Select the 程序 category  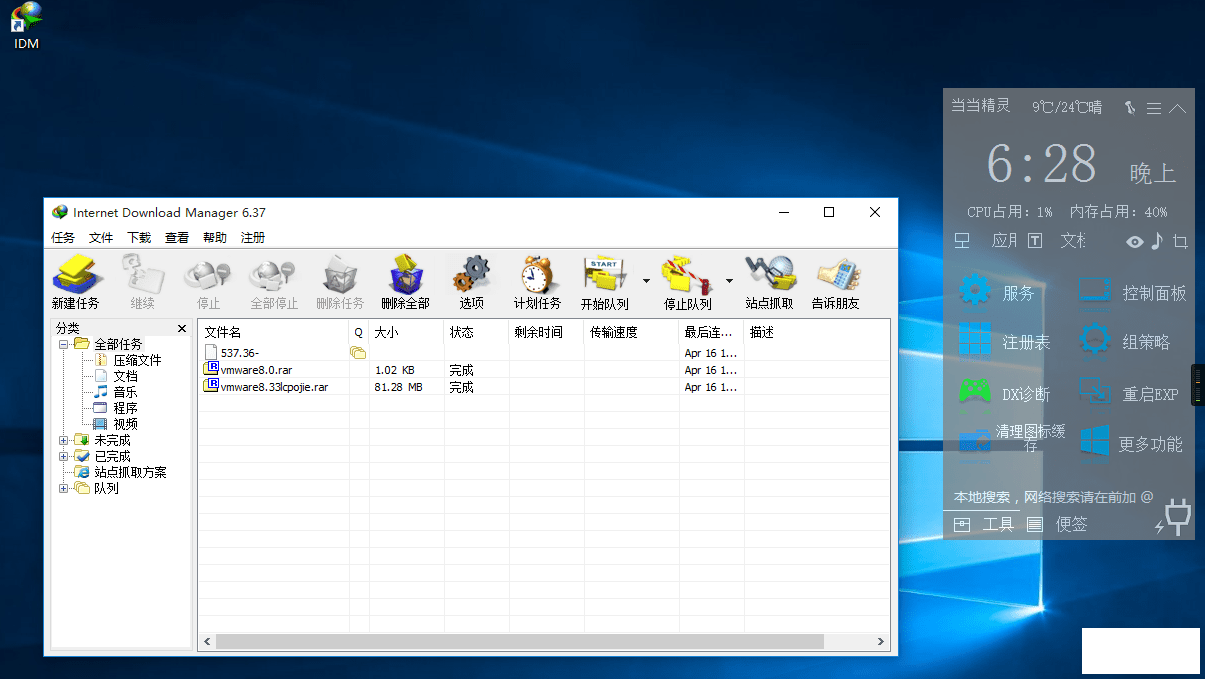pyautogui.click(x=125, y=408)
